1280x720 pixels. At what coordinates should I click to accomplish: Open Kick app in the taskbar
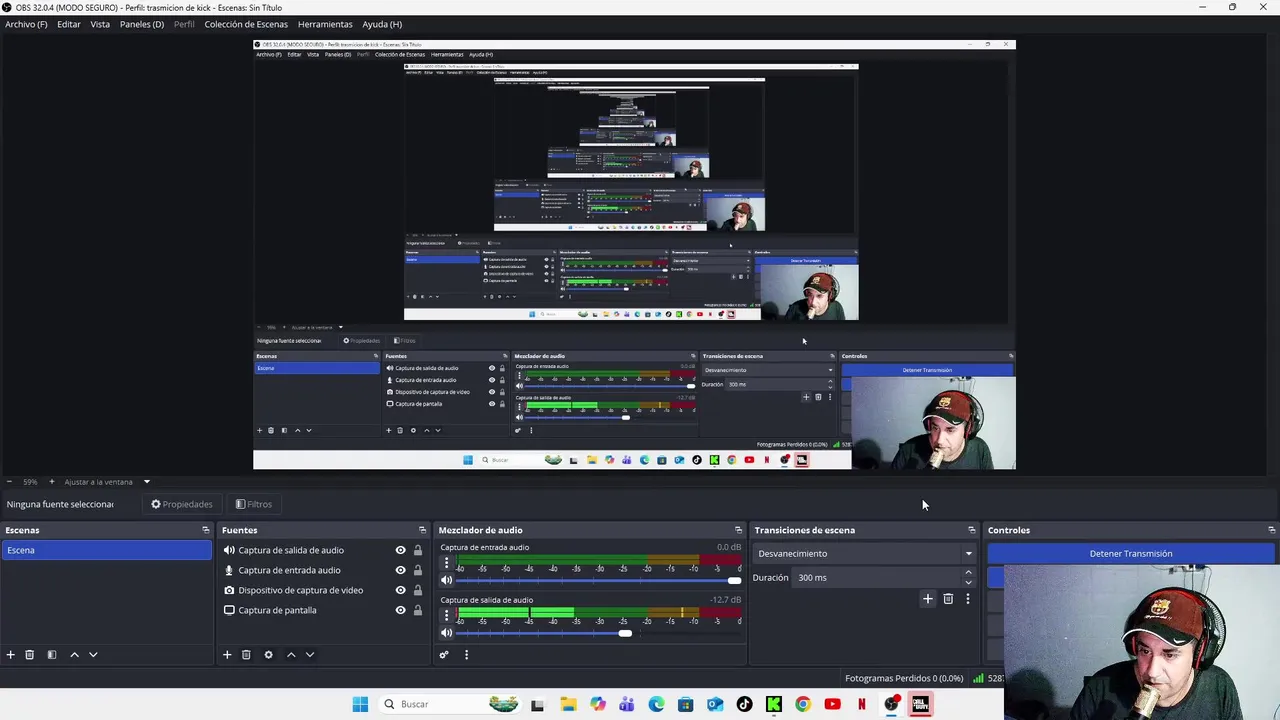(x=774, y=704)
